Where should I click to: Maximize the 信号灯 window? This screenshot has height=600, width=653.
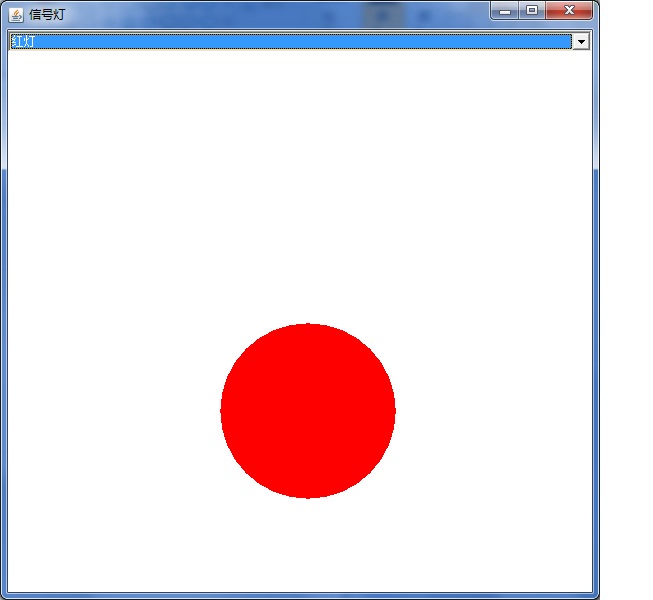[532, 11]
